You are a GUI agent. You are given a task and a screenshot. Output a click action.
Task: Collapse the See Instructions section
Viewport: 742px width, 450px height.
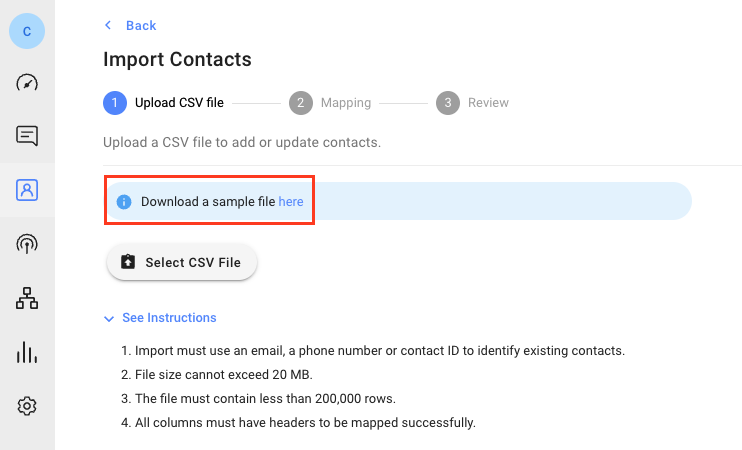point(169,318)
